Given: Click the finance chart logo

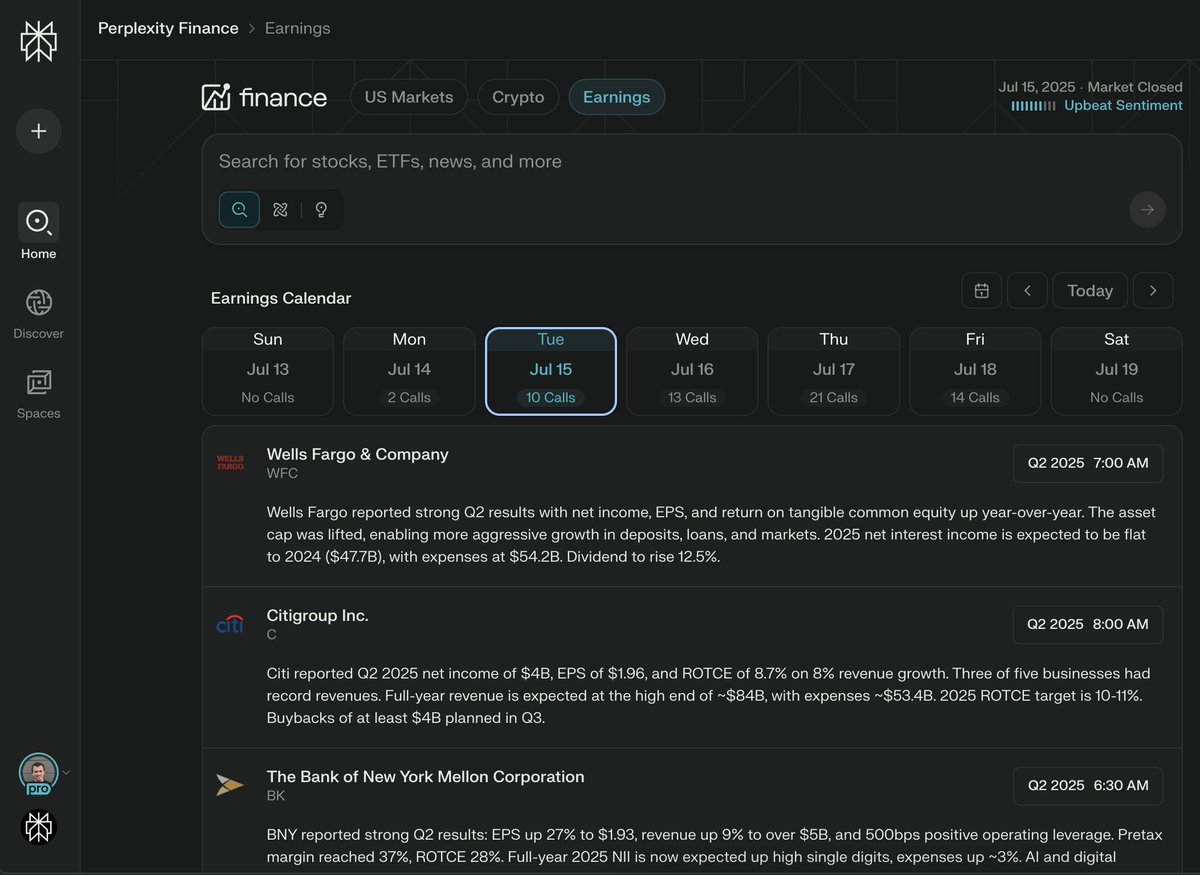Looking at the screenshot, I should click(215, 97).
